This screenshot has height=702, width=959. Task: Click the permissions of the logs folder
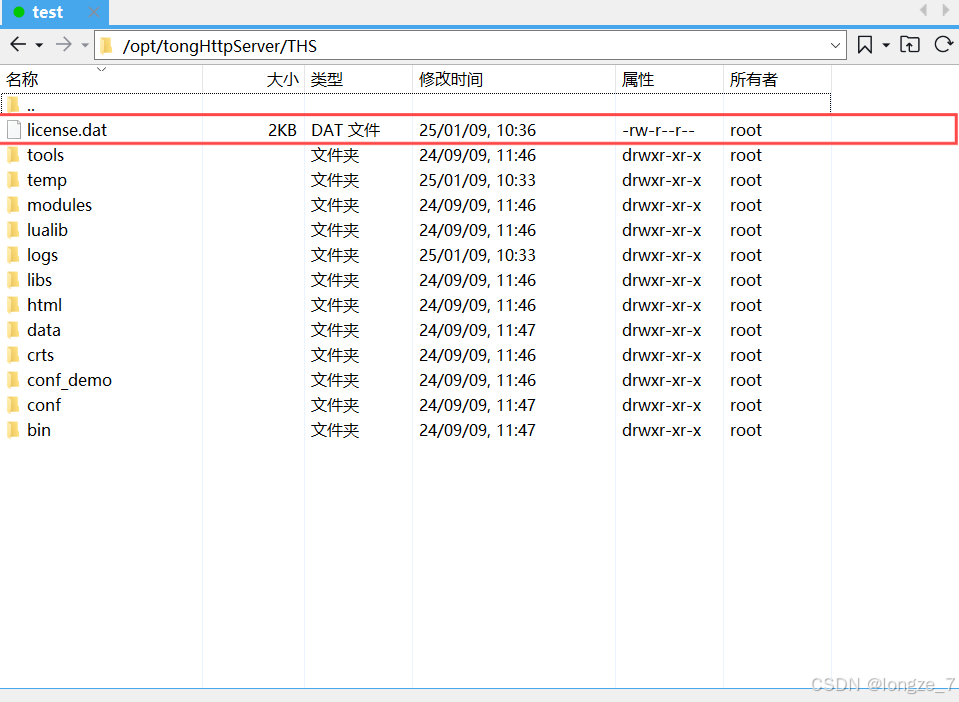pos(661,256)
